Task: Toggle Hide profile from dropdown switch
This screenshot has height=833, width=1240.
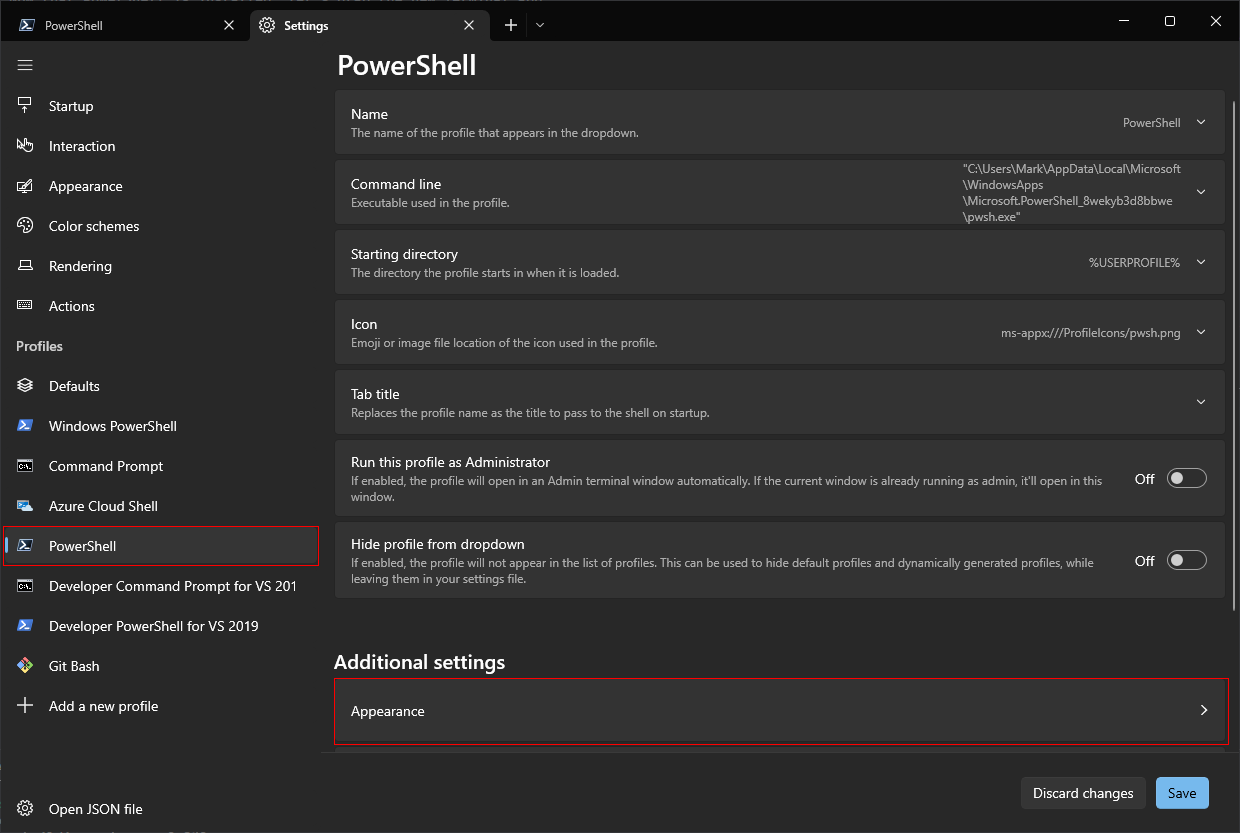Action: pyautogui.click(x=1187, y=561)
